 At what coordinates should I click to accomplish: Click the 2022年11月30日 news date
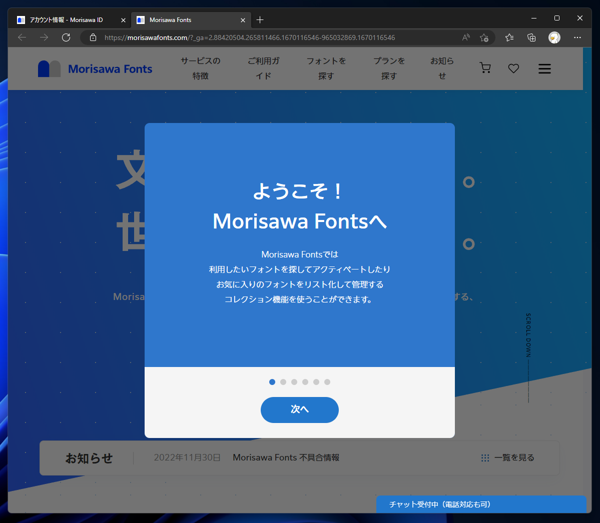[x=187, y=458]
